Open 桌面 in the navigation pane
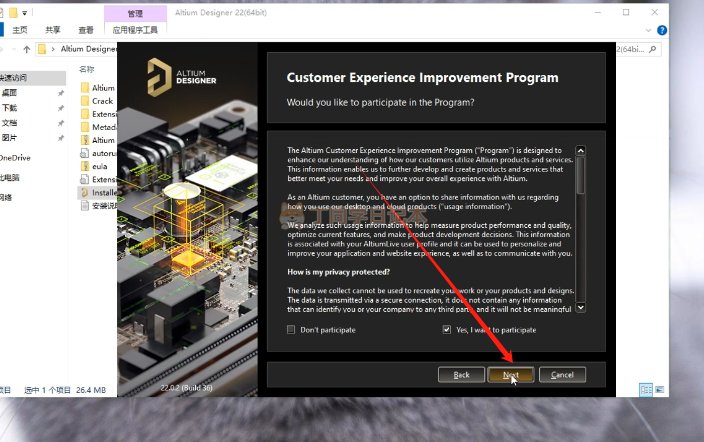 [x=9, y=93]
